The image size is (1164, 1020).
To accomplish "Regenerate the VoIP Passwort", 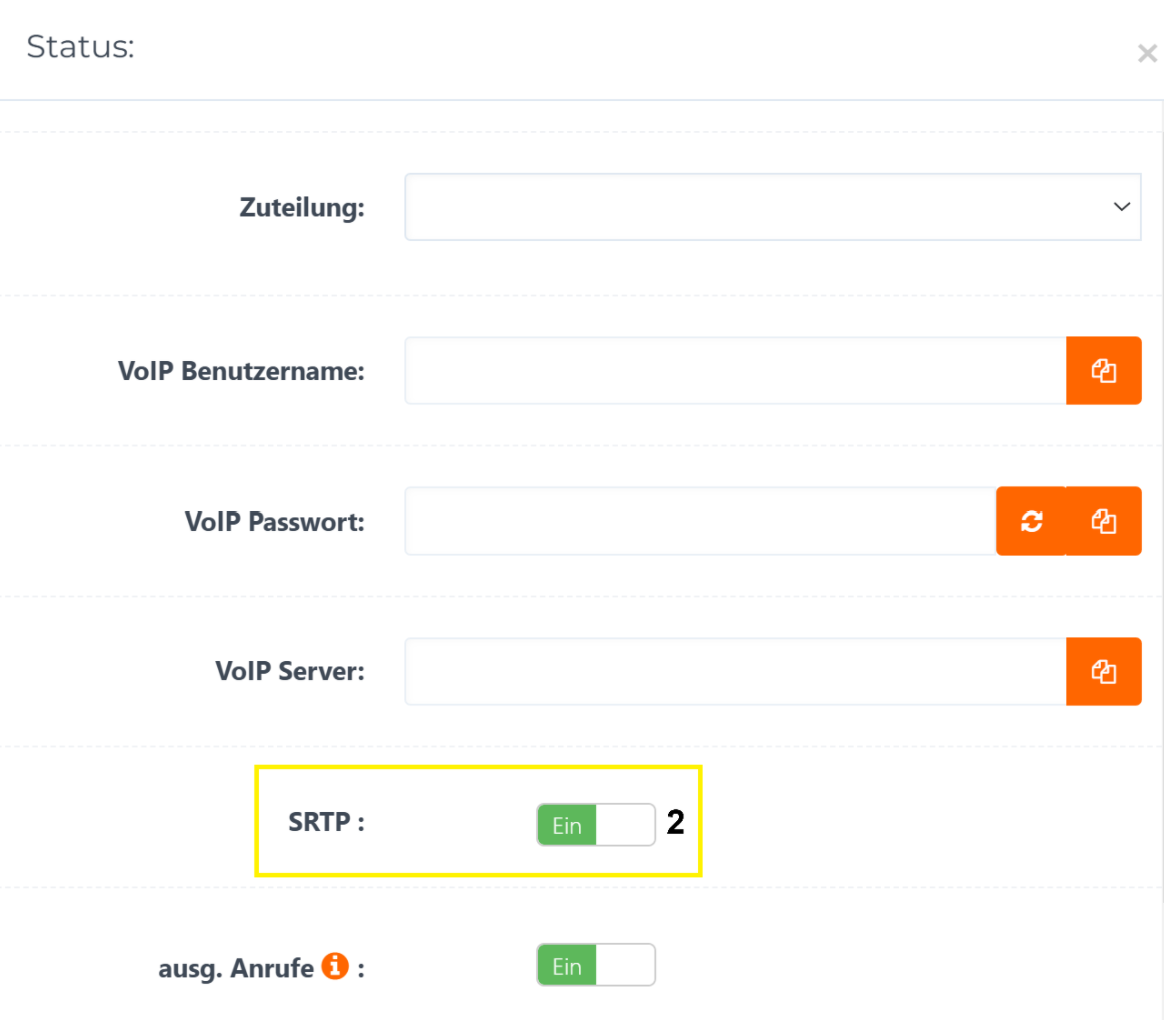I will 1031,521.
